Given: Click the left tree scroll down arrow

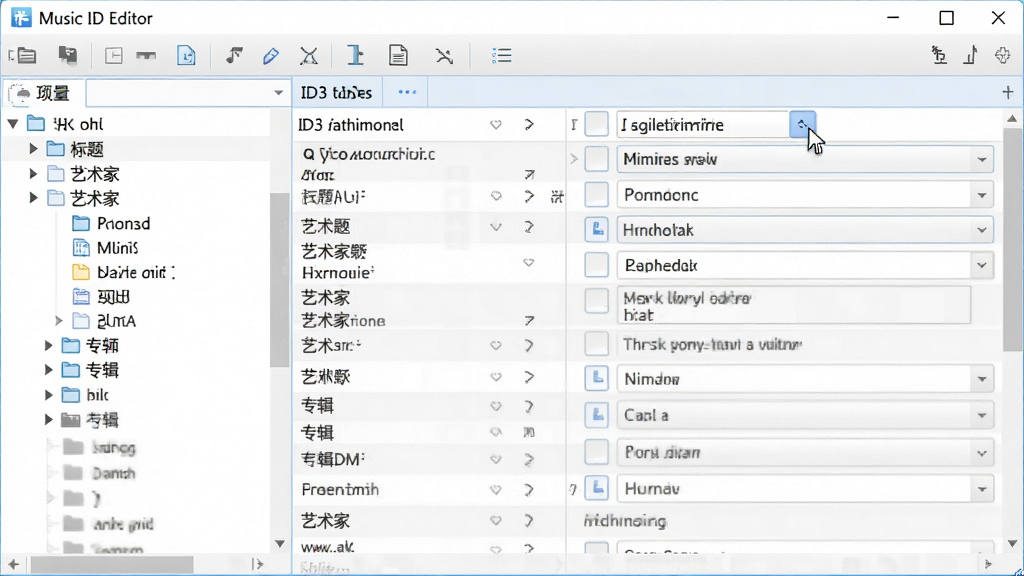Looking at the screenshot, I should pos(280,543).
